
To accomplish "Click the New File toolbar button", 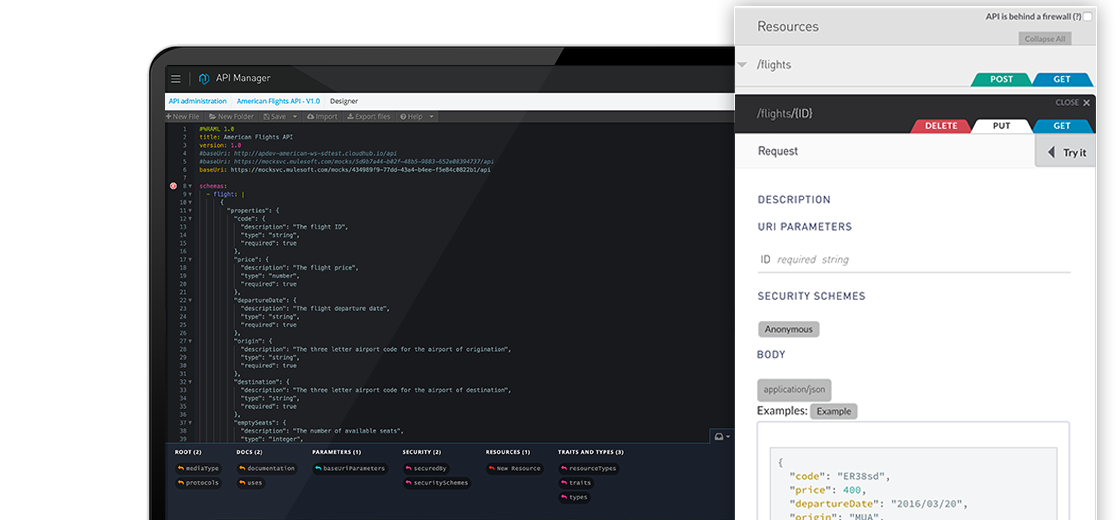I will [x=183, y=117].
